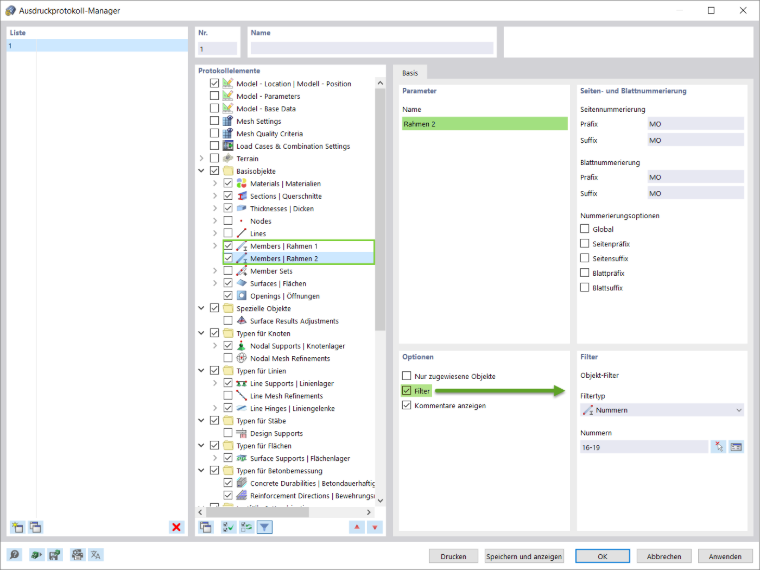This screenshot has height=570, width=760.
Task: Click the save-as-template icon in the footer
Action: point(55,554)
